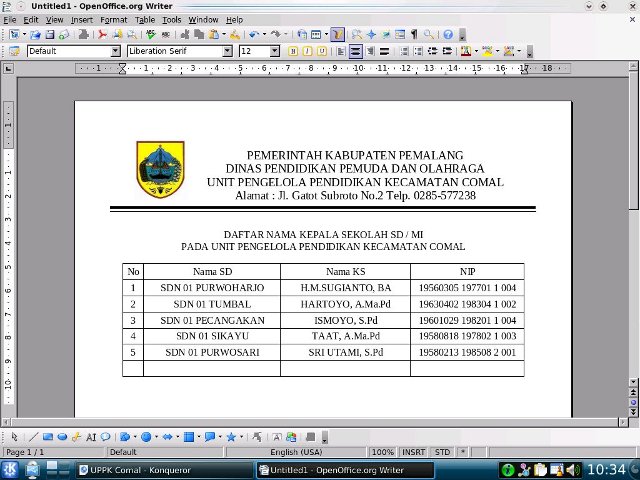Click the Edit File icon
Viewport: 640px width, 480px height.
pyautogui.click(x=84, y=35)
